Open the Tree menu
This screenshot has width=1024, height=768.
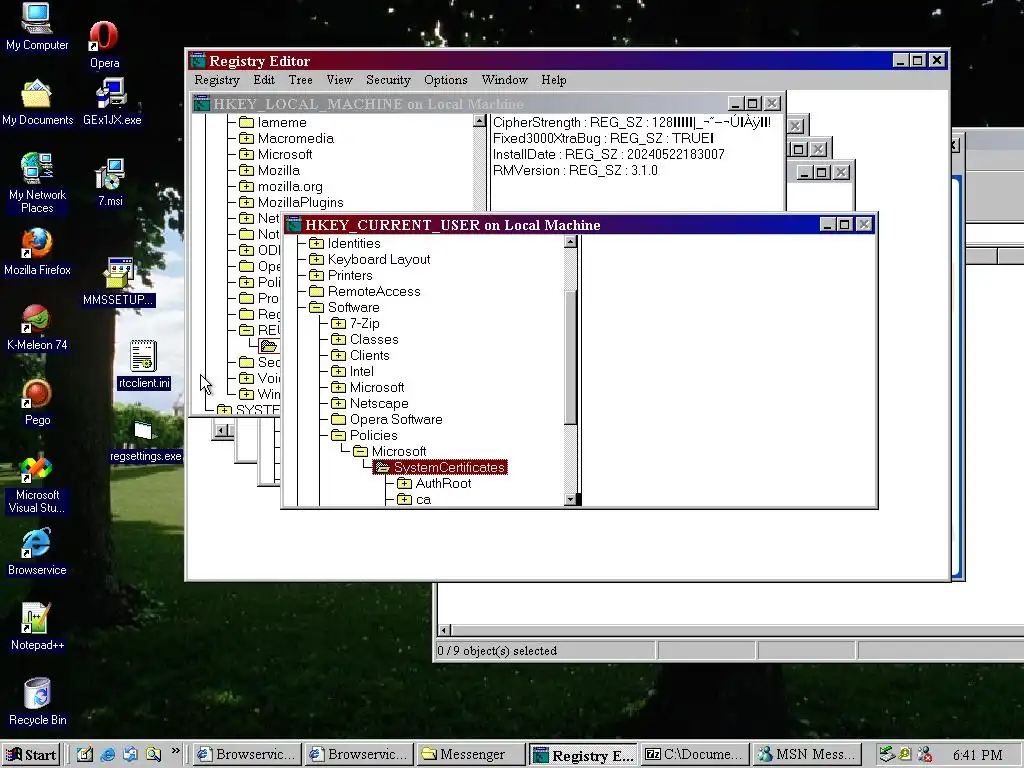[300, 80]
